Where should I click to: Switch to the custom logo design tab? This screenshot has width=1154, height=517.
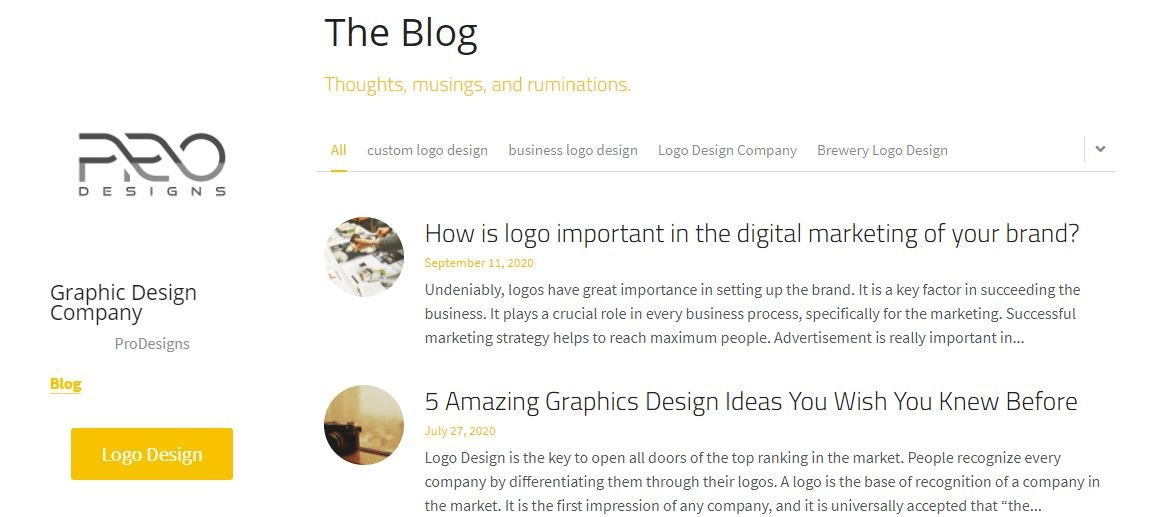(427, 150)
